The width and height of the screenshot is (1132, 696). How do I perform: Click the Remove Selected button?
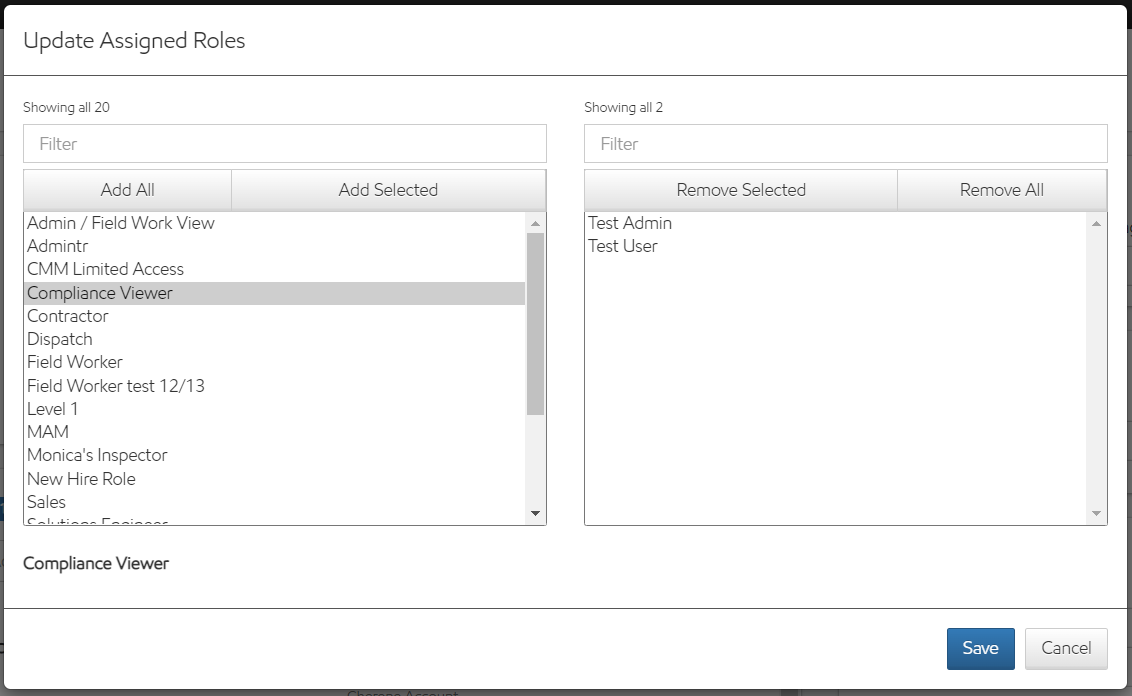[740, 190]
